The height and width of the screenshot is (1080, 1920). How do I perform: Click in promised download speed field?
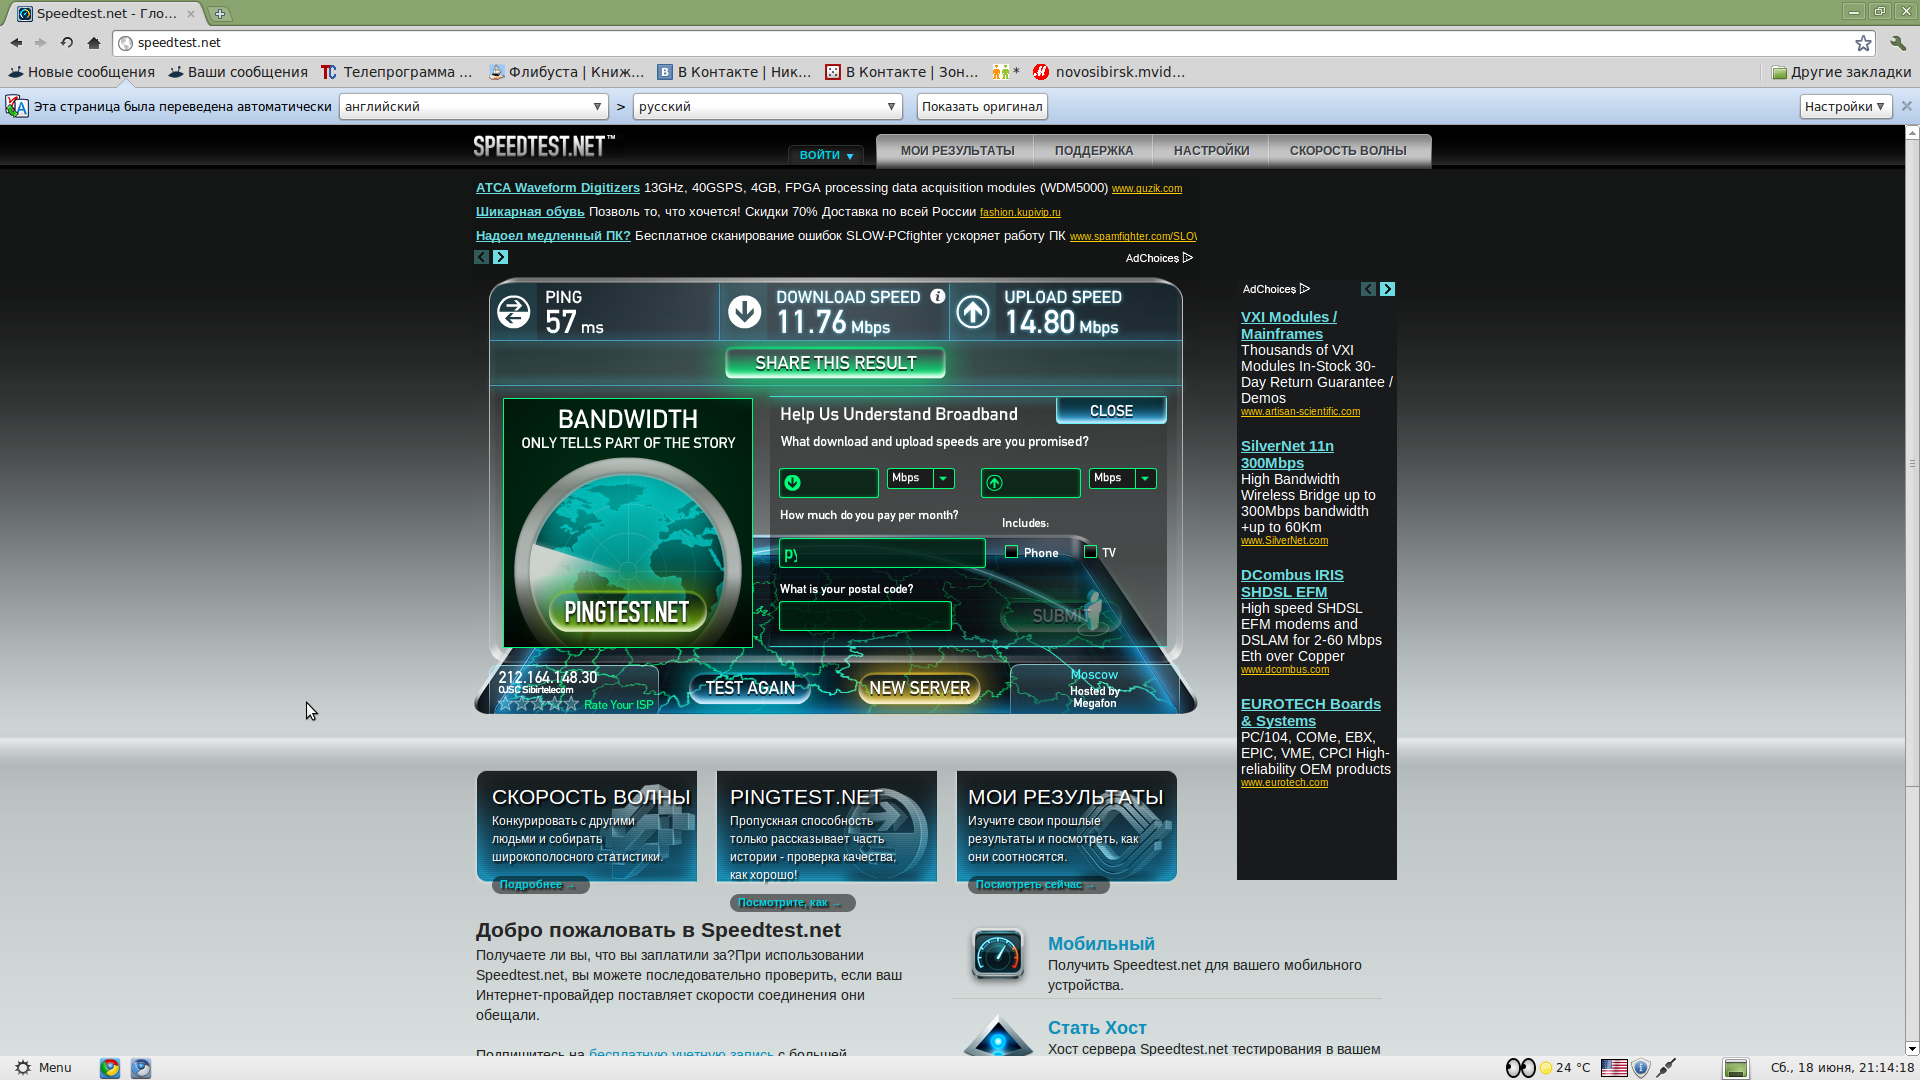tap(829, 483)
